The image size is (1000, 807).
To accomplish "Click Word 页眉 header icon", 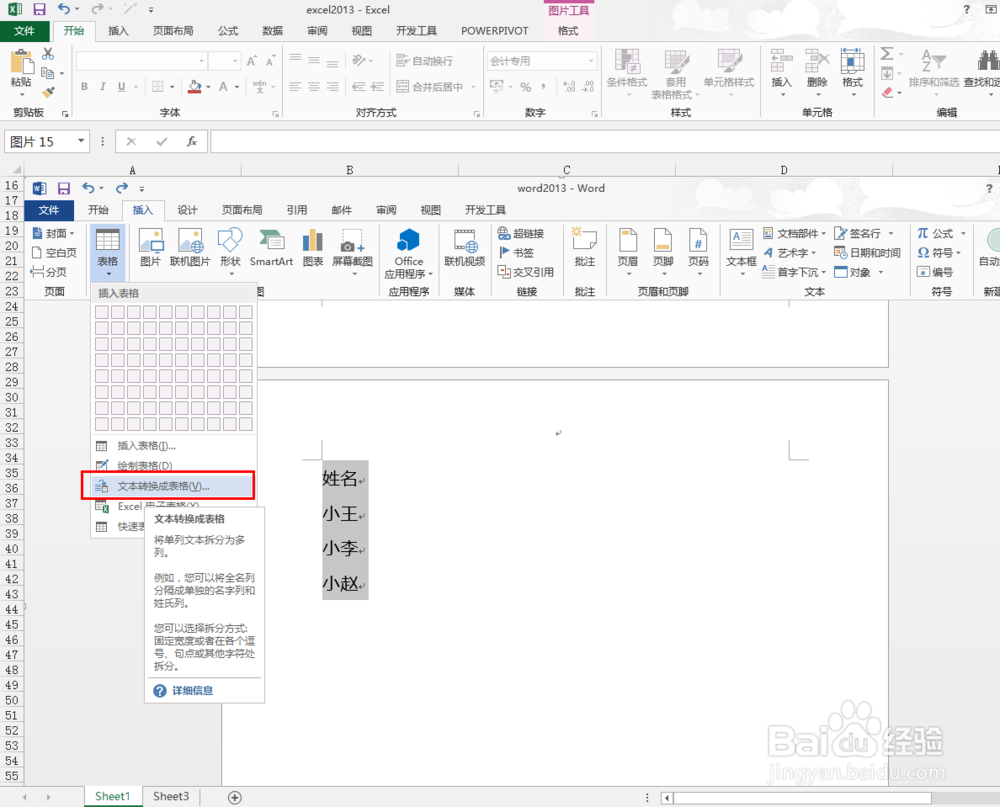I will tap(628, 241).
